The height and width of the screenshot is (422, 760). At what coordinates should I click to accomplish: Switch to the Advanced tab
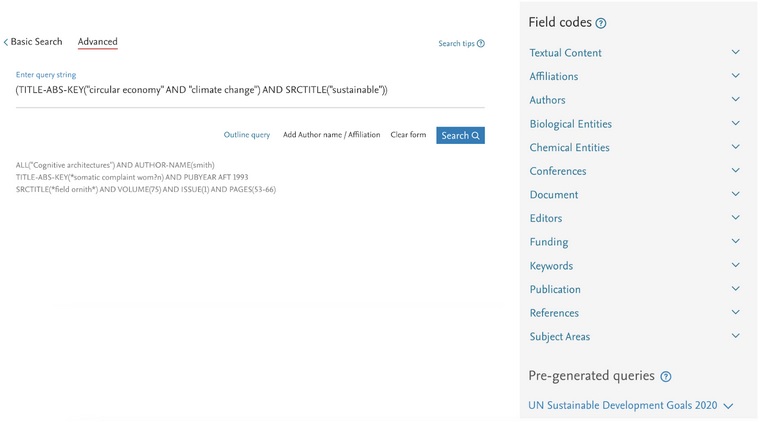coord(97,42)
